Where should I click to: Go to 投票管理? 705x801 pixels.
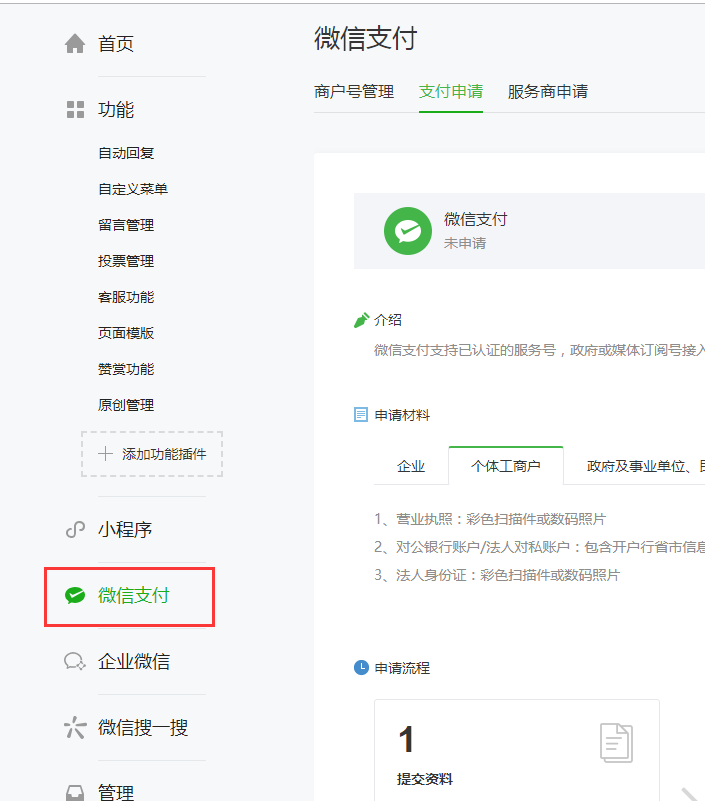point(126,261)
